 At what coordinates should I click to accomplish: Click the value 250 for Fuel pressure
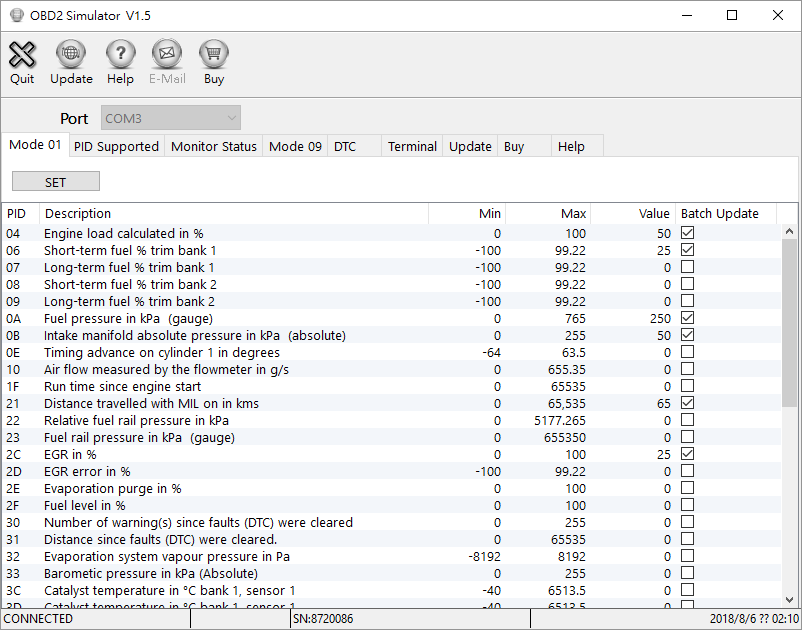point(660,319)
